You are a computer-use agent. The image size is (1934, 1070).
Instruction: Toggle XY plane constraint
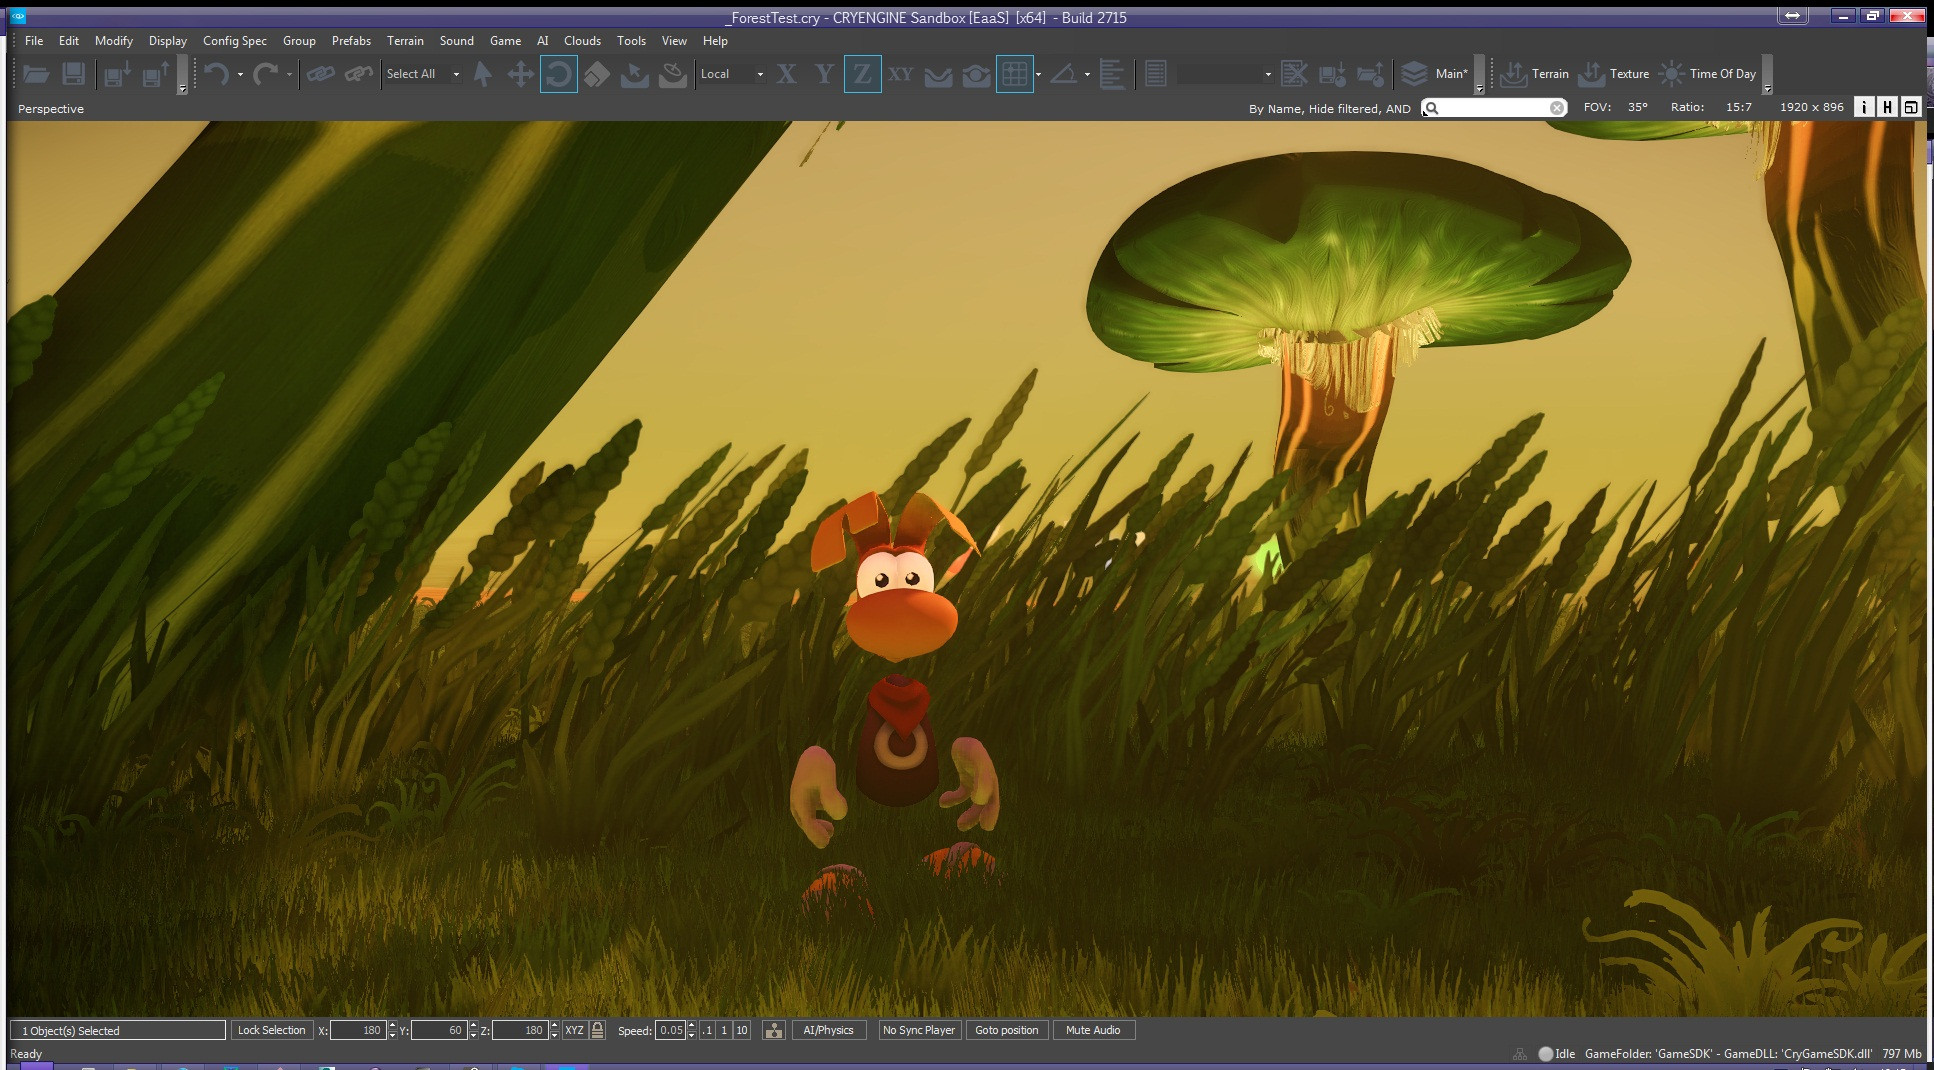coord(900,74)
